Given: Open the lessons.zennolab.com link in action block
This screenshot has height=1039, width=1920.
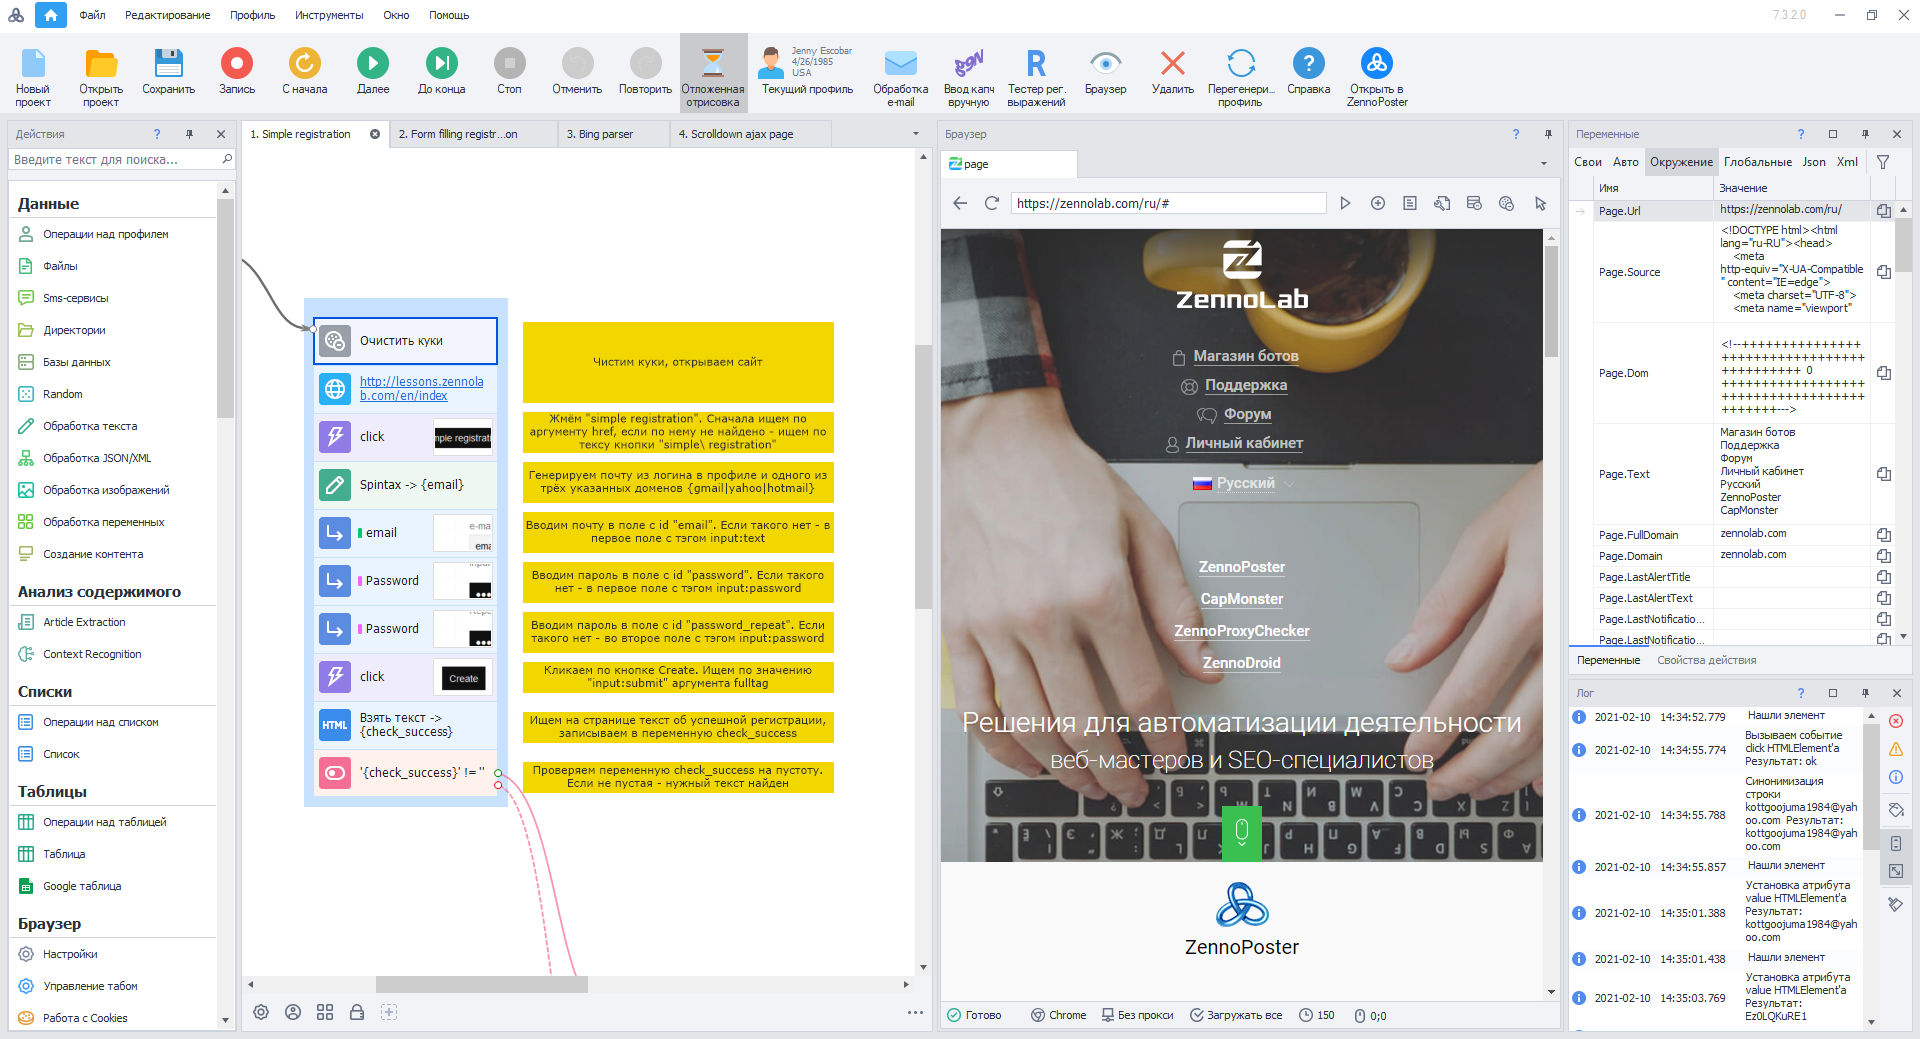Looking at the screenshot, I should click(x=422, y=389).
